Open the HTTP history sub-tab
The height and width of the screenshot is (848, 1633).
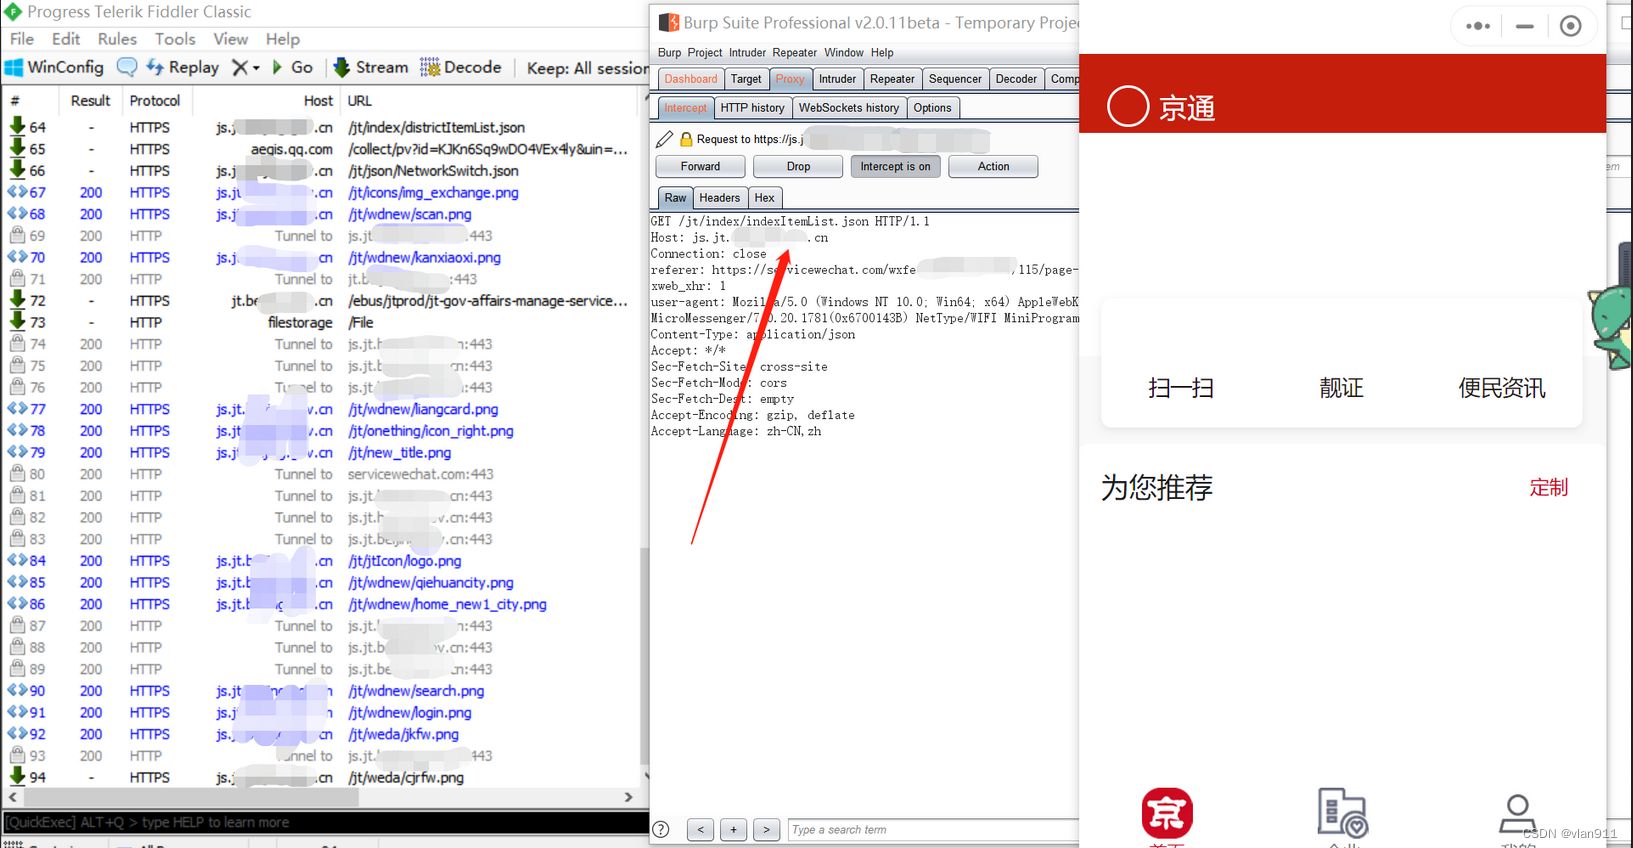(x=752, y=108)
